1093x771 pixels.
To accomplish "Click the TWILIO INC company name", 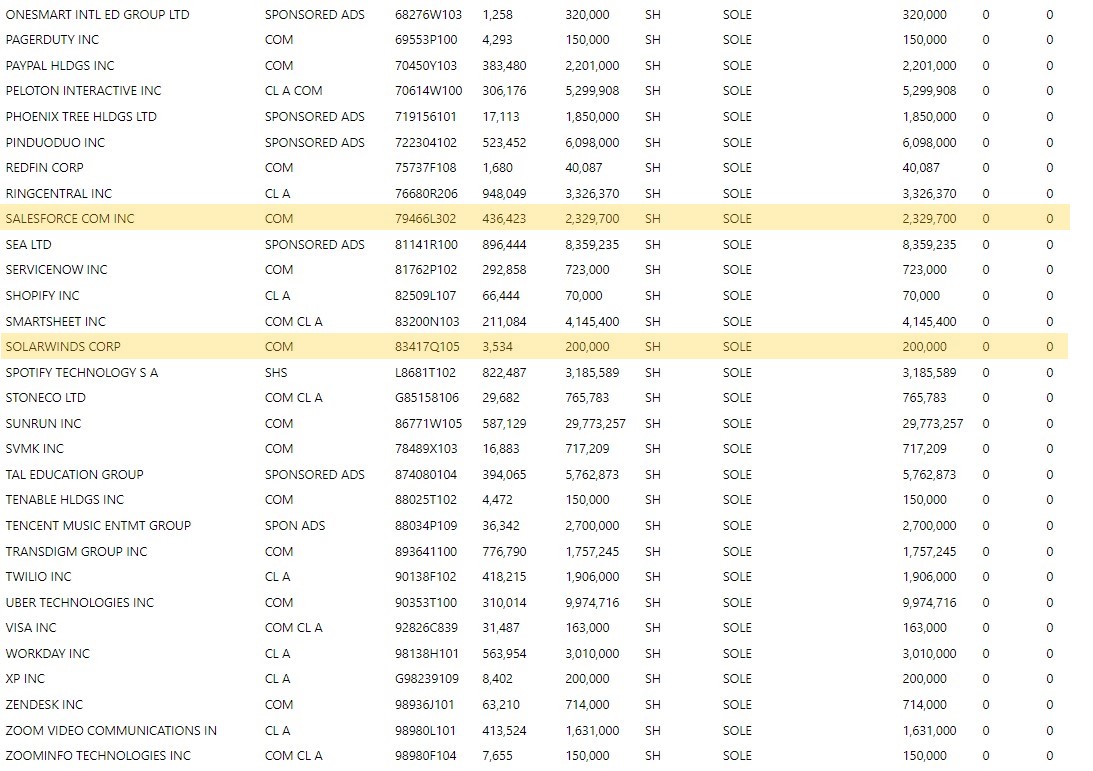I will 39,577.
